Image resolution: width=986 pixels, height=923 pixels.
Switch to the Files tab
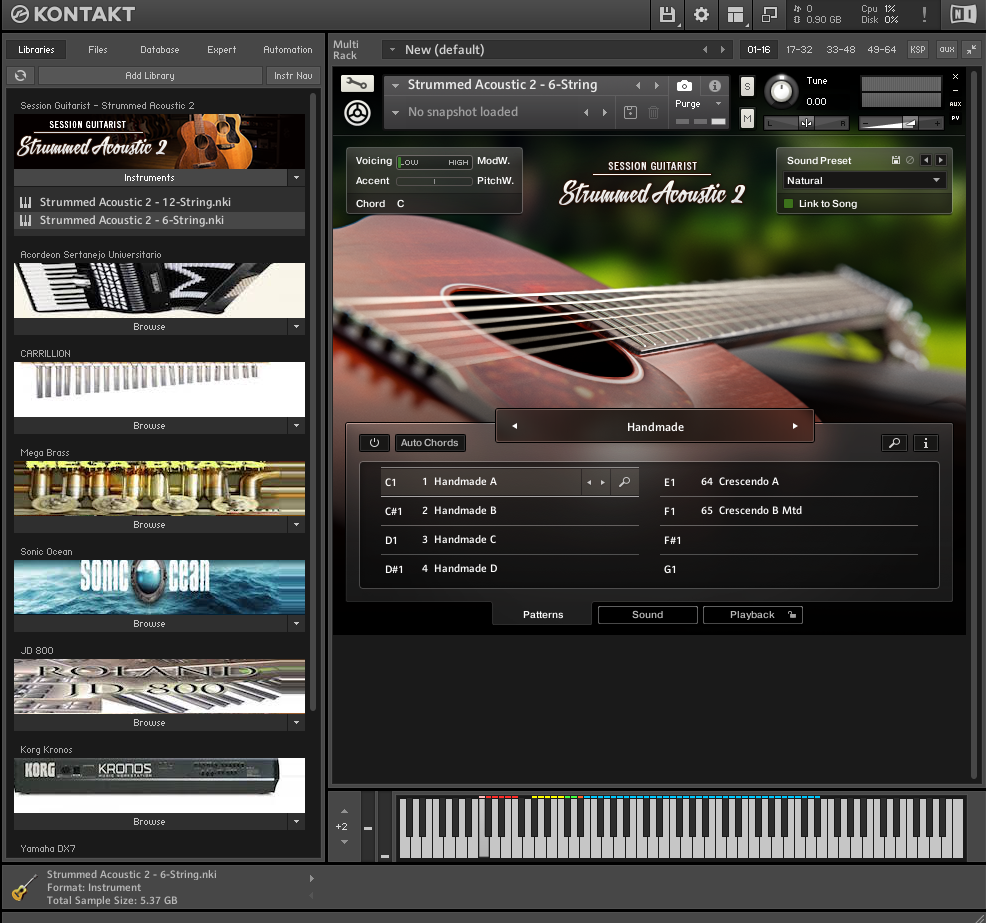(97, 50)
